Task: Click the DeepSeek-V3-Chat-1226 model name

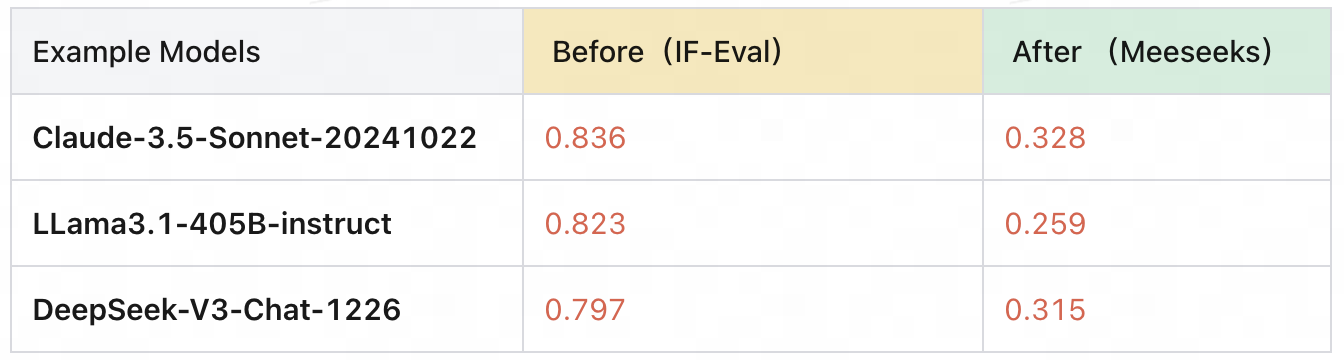Action: 217,310
